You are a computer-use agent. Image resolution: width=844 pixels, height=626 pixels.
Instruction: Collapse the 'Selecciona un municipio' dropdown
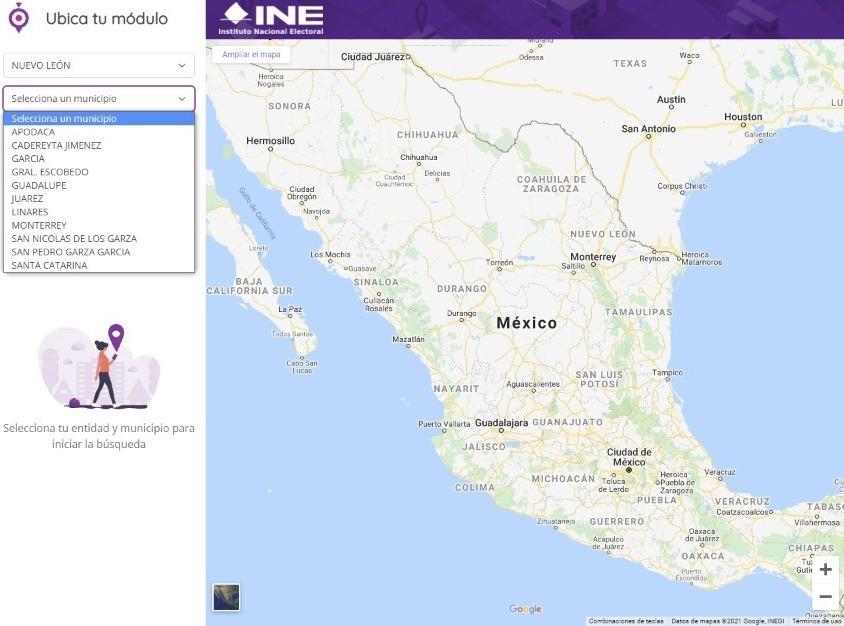pos(99,99)
